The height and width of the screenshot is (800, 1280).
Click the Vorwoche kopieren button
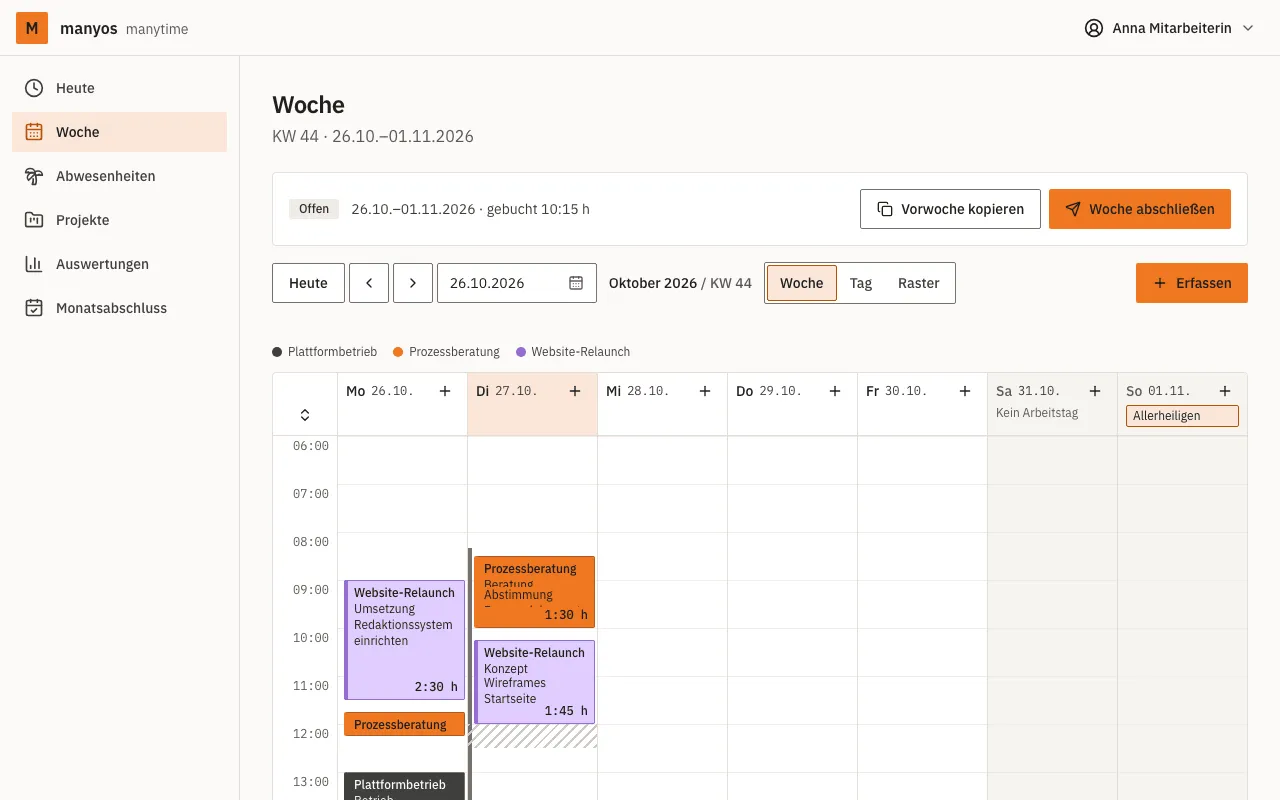[x=950, y=209]
